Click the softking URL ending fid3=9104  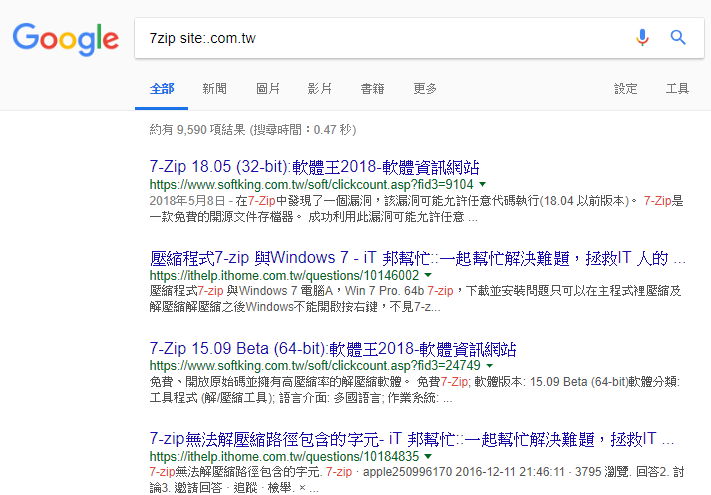click(311, 184)
